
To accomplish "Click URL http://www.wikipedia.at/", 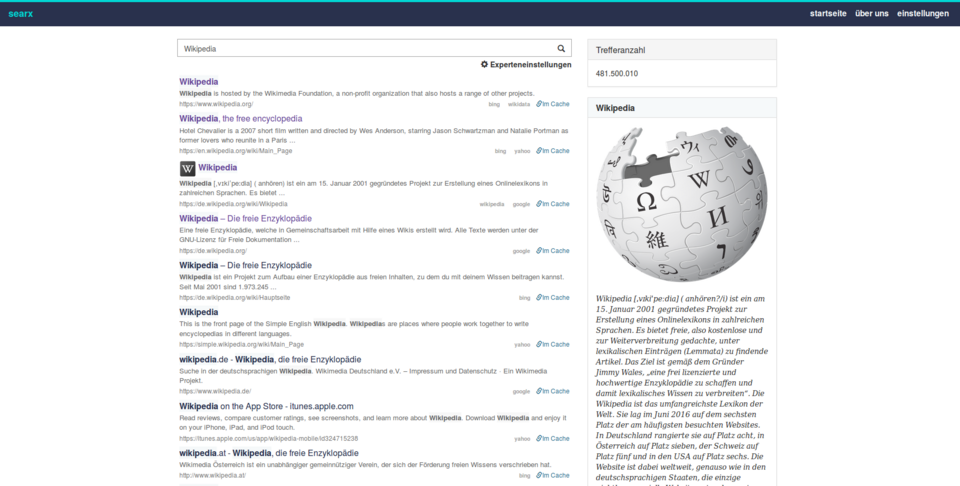I will pos(212,475).
